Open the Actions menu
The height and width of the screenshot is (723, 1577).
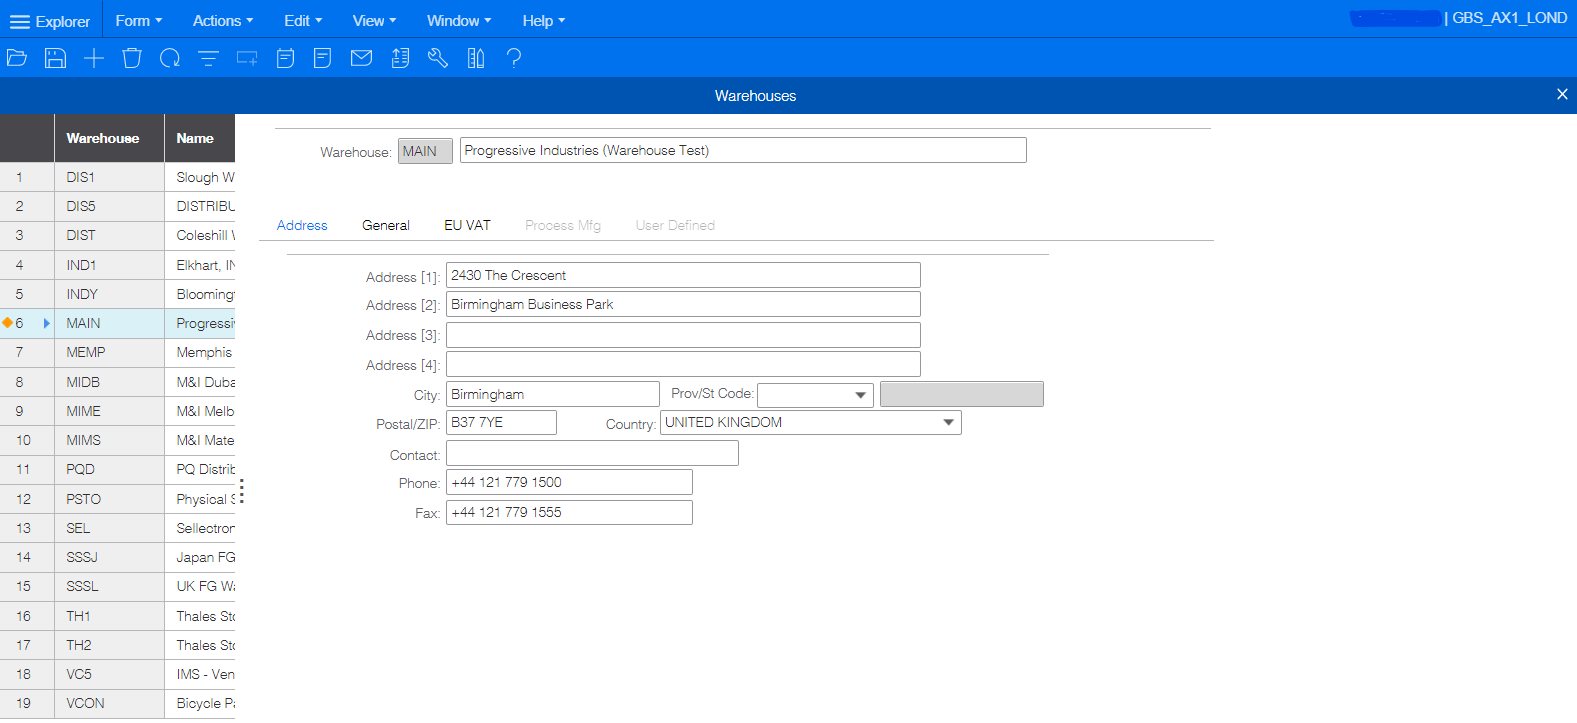222,21
